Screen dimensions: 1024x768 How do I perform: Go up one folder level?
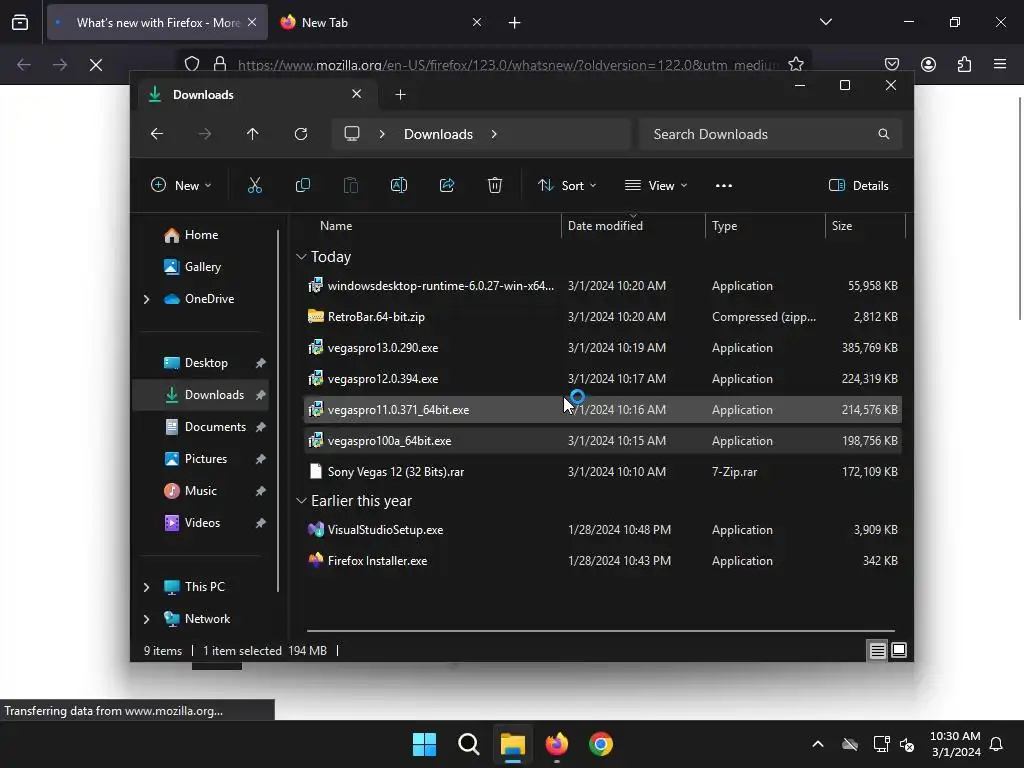tap(253, 134)
